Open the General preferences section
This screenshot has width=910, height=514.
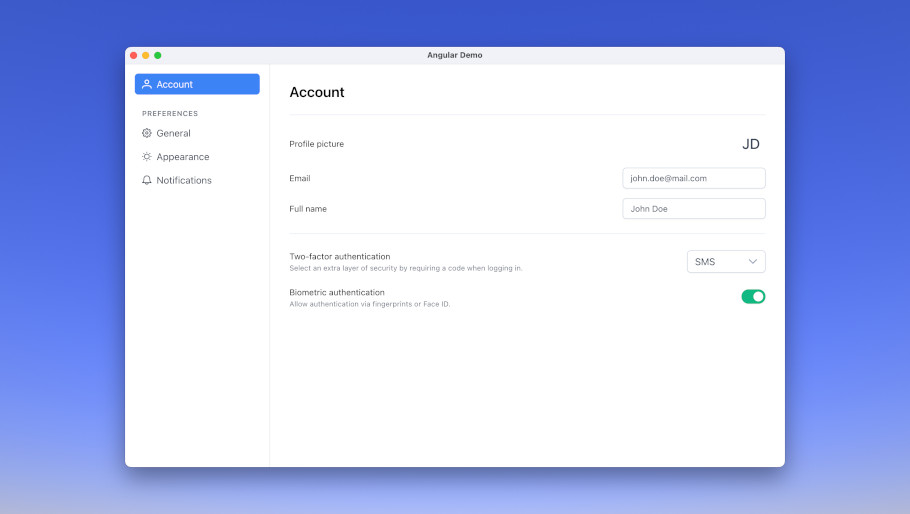pos(173,133)
